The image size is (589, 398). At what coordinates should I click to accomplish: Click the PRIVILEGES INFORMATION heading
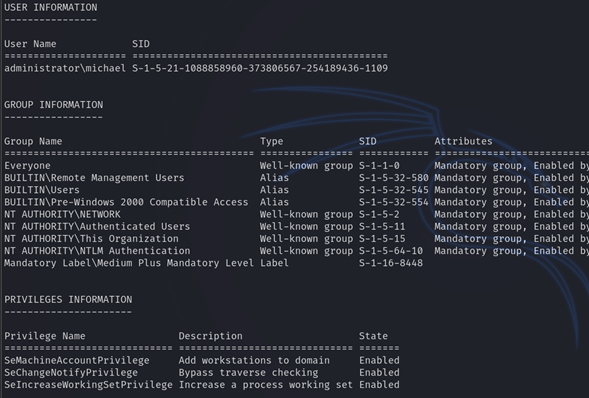68,299
